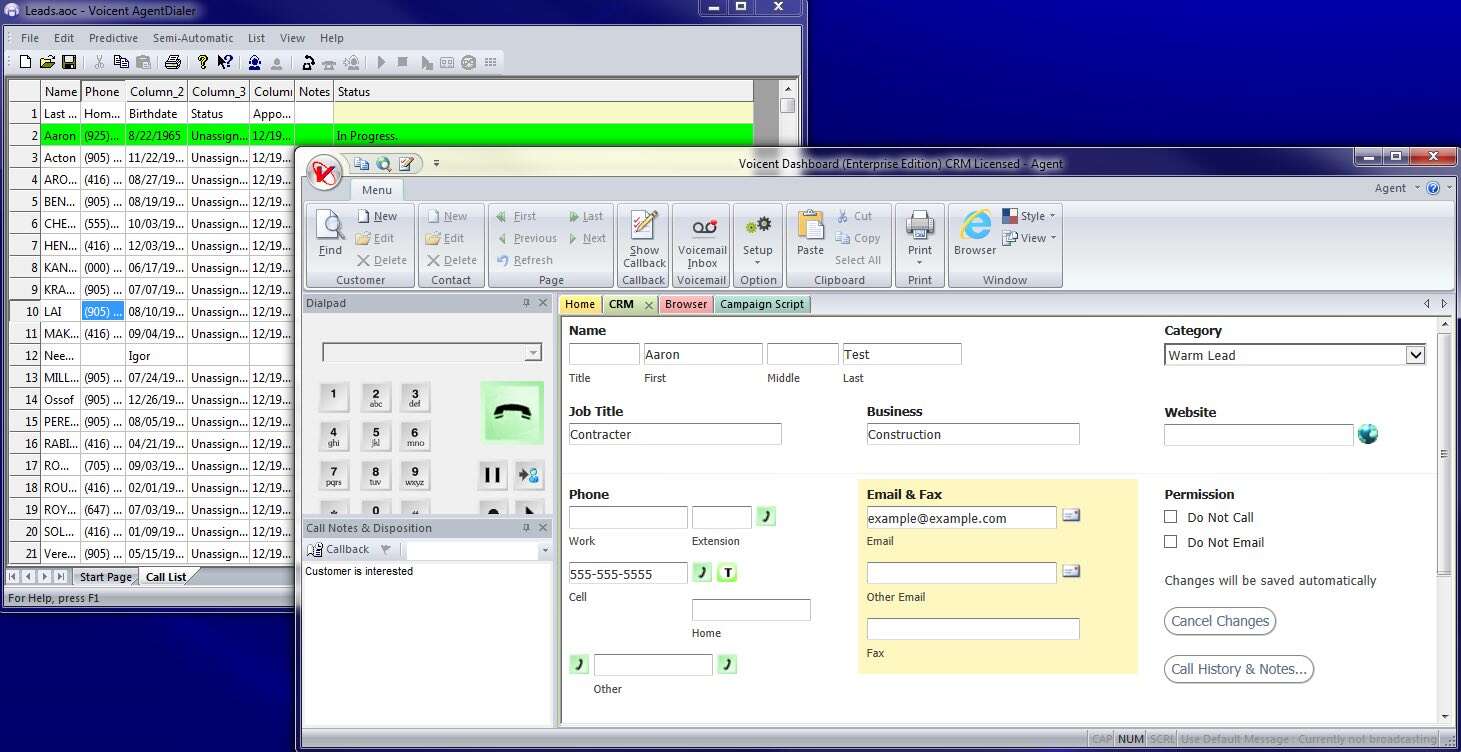Click the Dashboard form vertical scrollbar
The height and width of the screenshot is (752, 1461).
tap(1444, 455)
